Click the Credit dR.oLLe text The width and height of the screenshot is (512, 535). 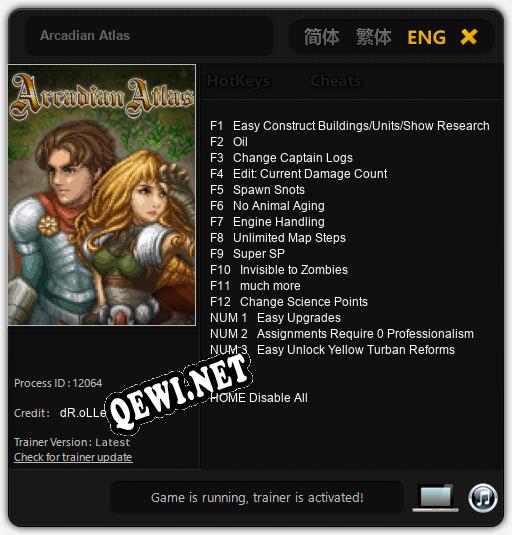pyautogui.click(x=60, y=413)
